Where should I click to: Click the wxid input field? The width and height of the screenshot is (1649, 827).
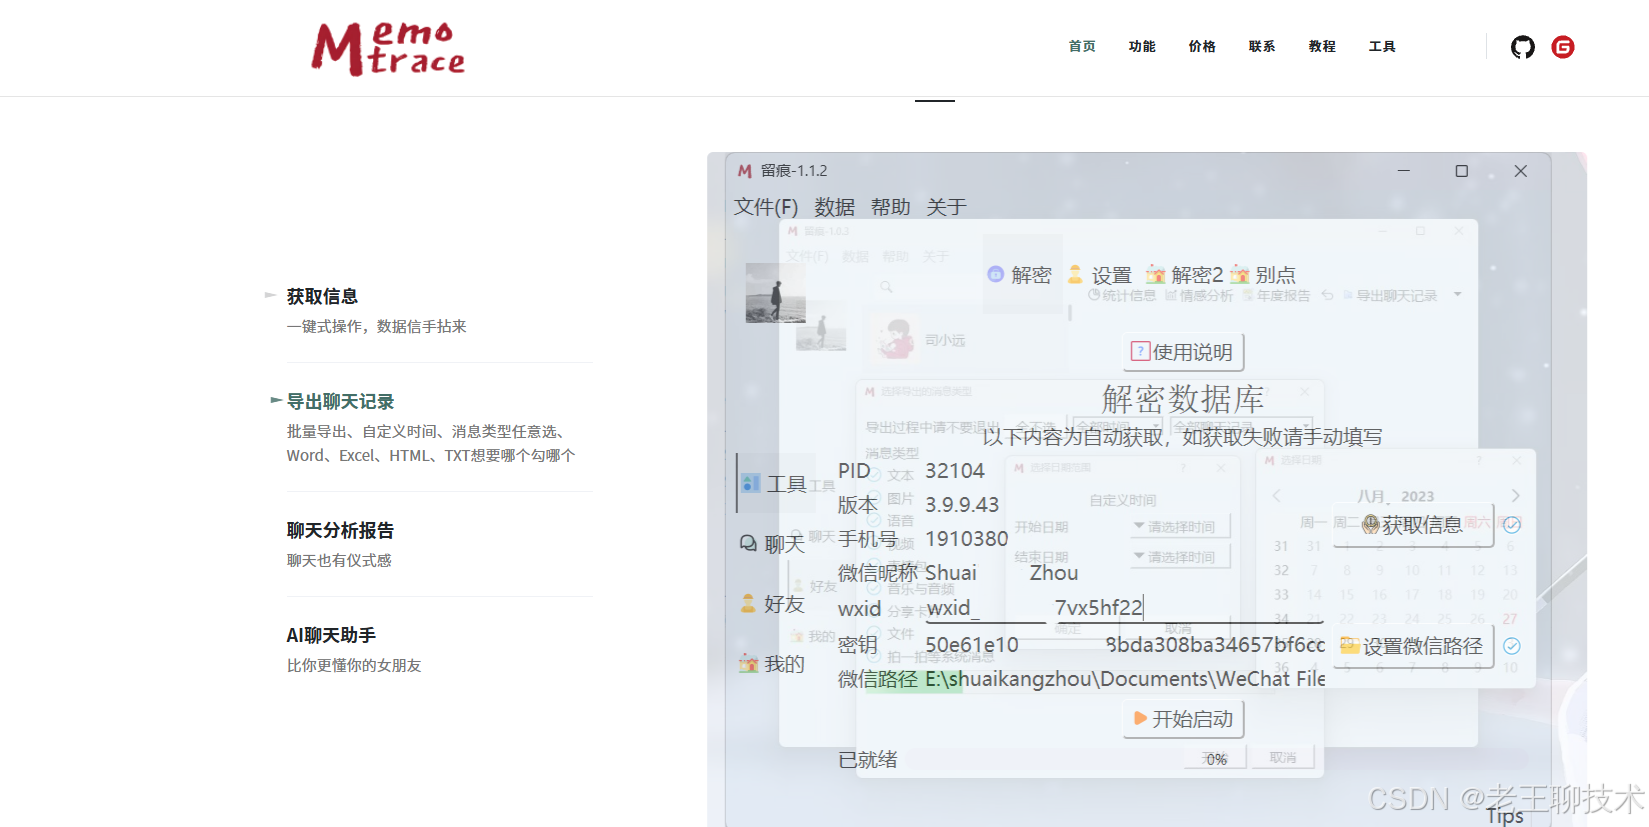pos(1124,608)
